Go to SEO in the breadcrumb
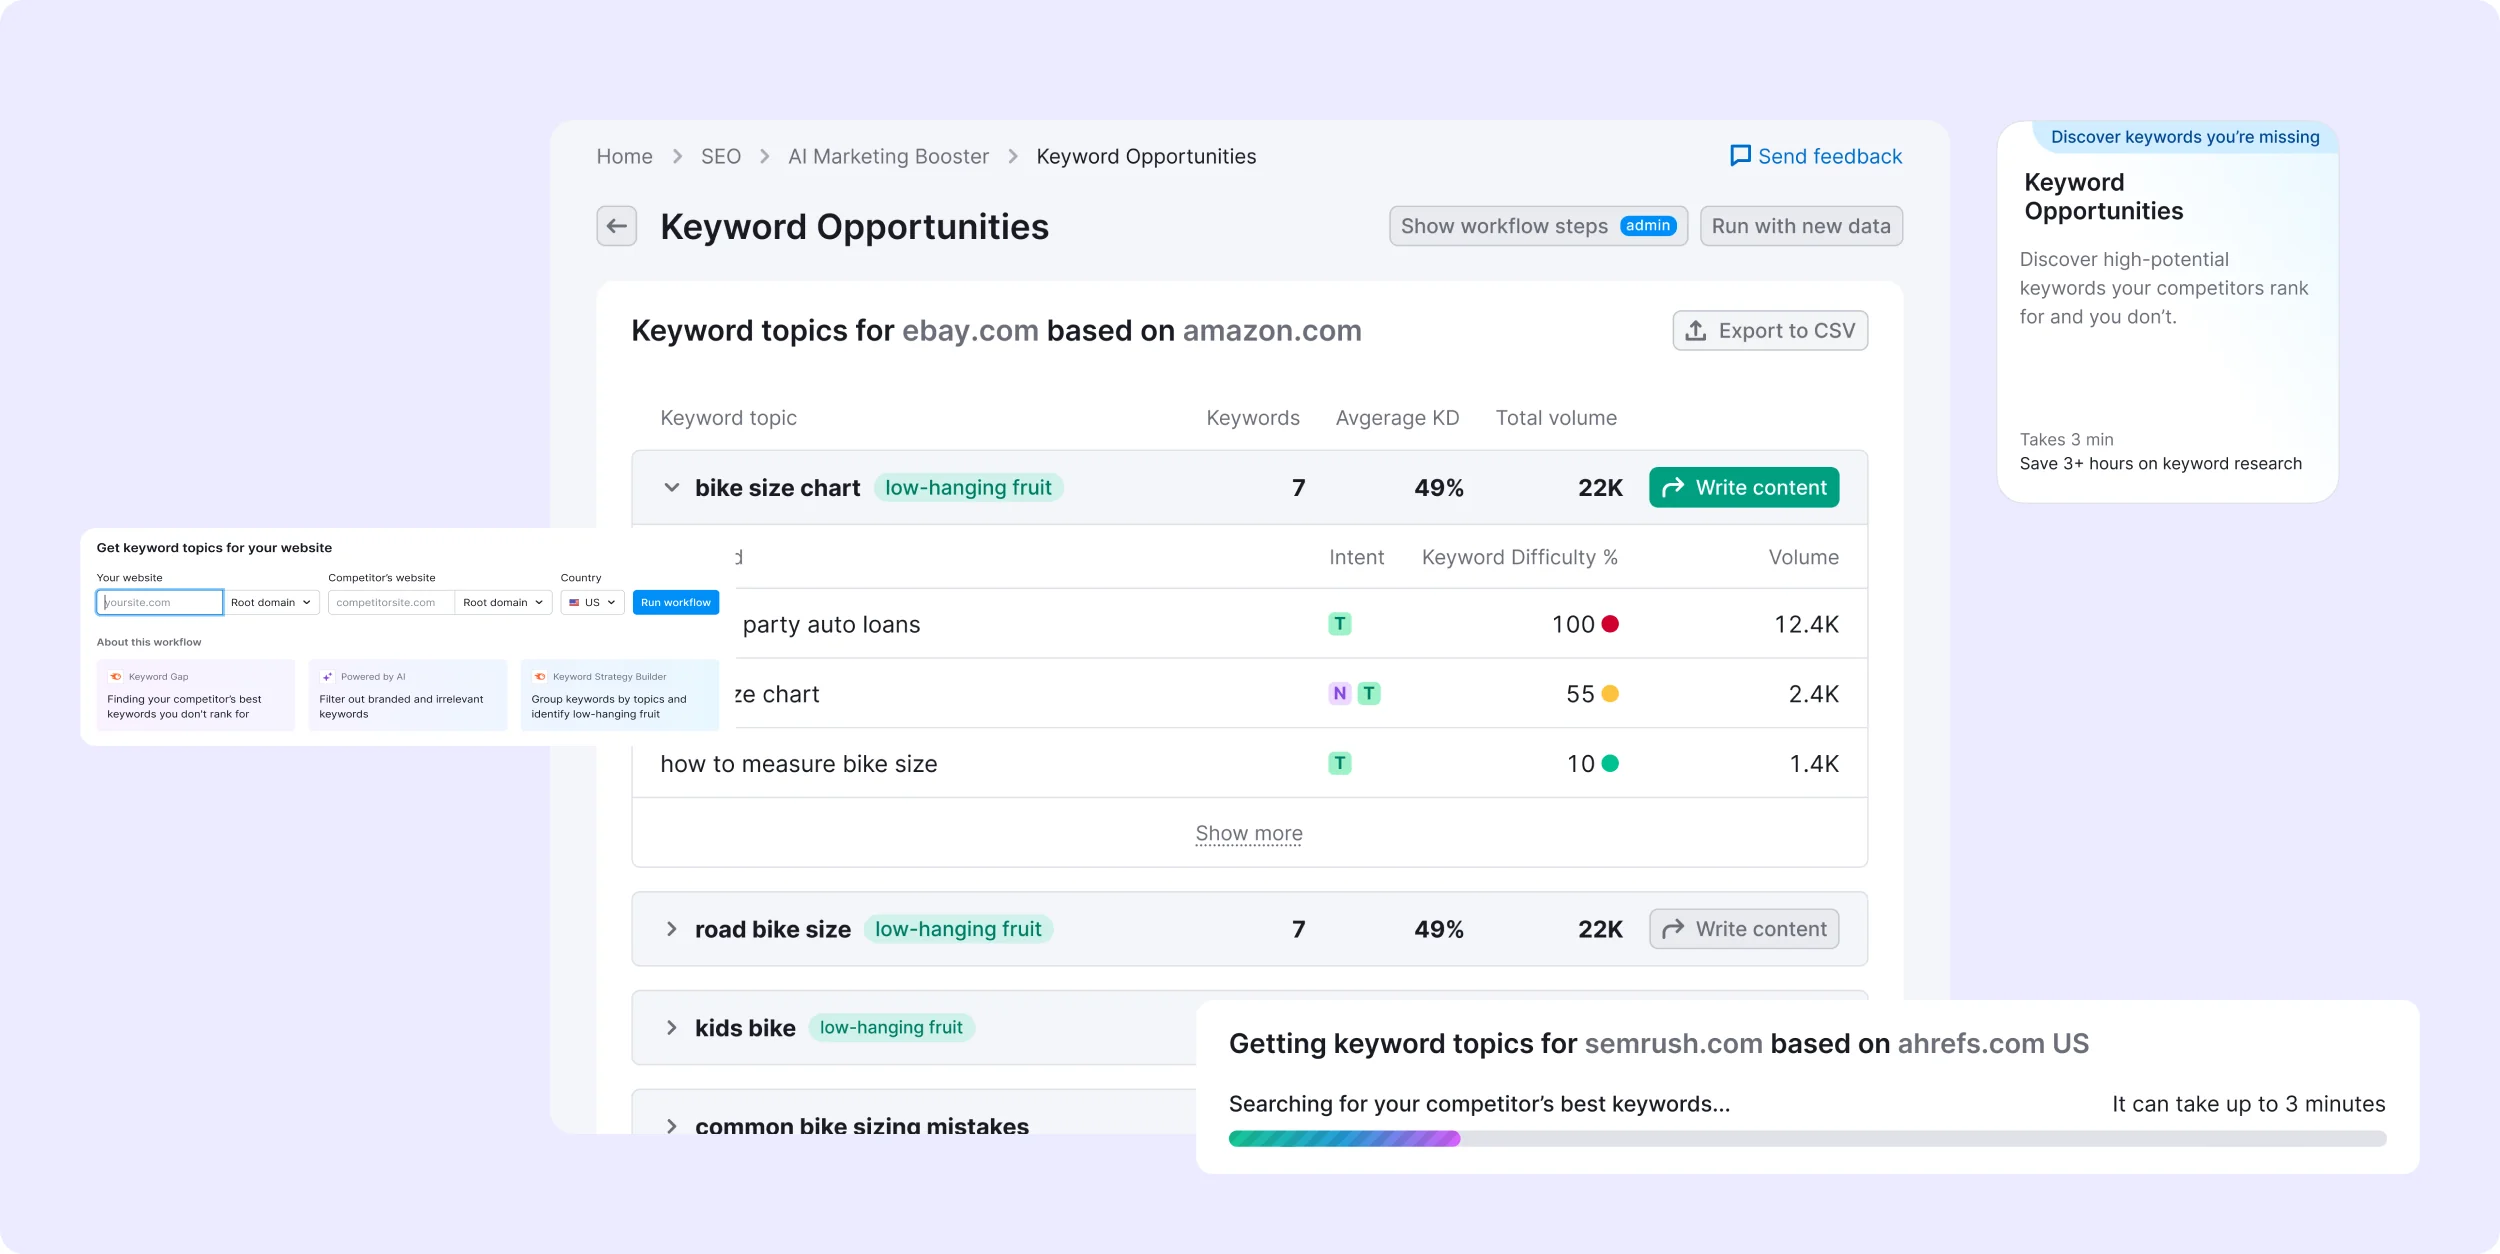Image resolution: width=2500 pixels, height=1254 pixels. coord(721,157)
